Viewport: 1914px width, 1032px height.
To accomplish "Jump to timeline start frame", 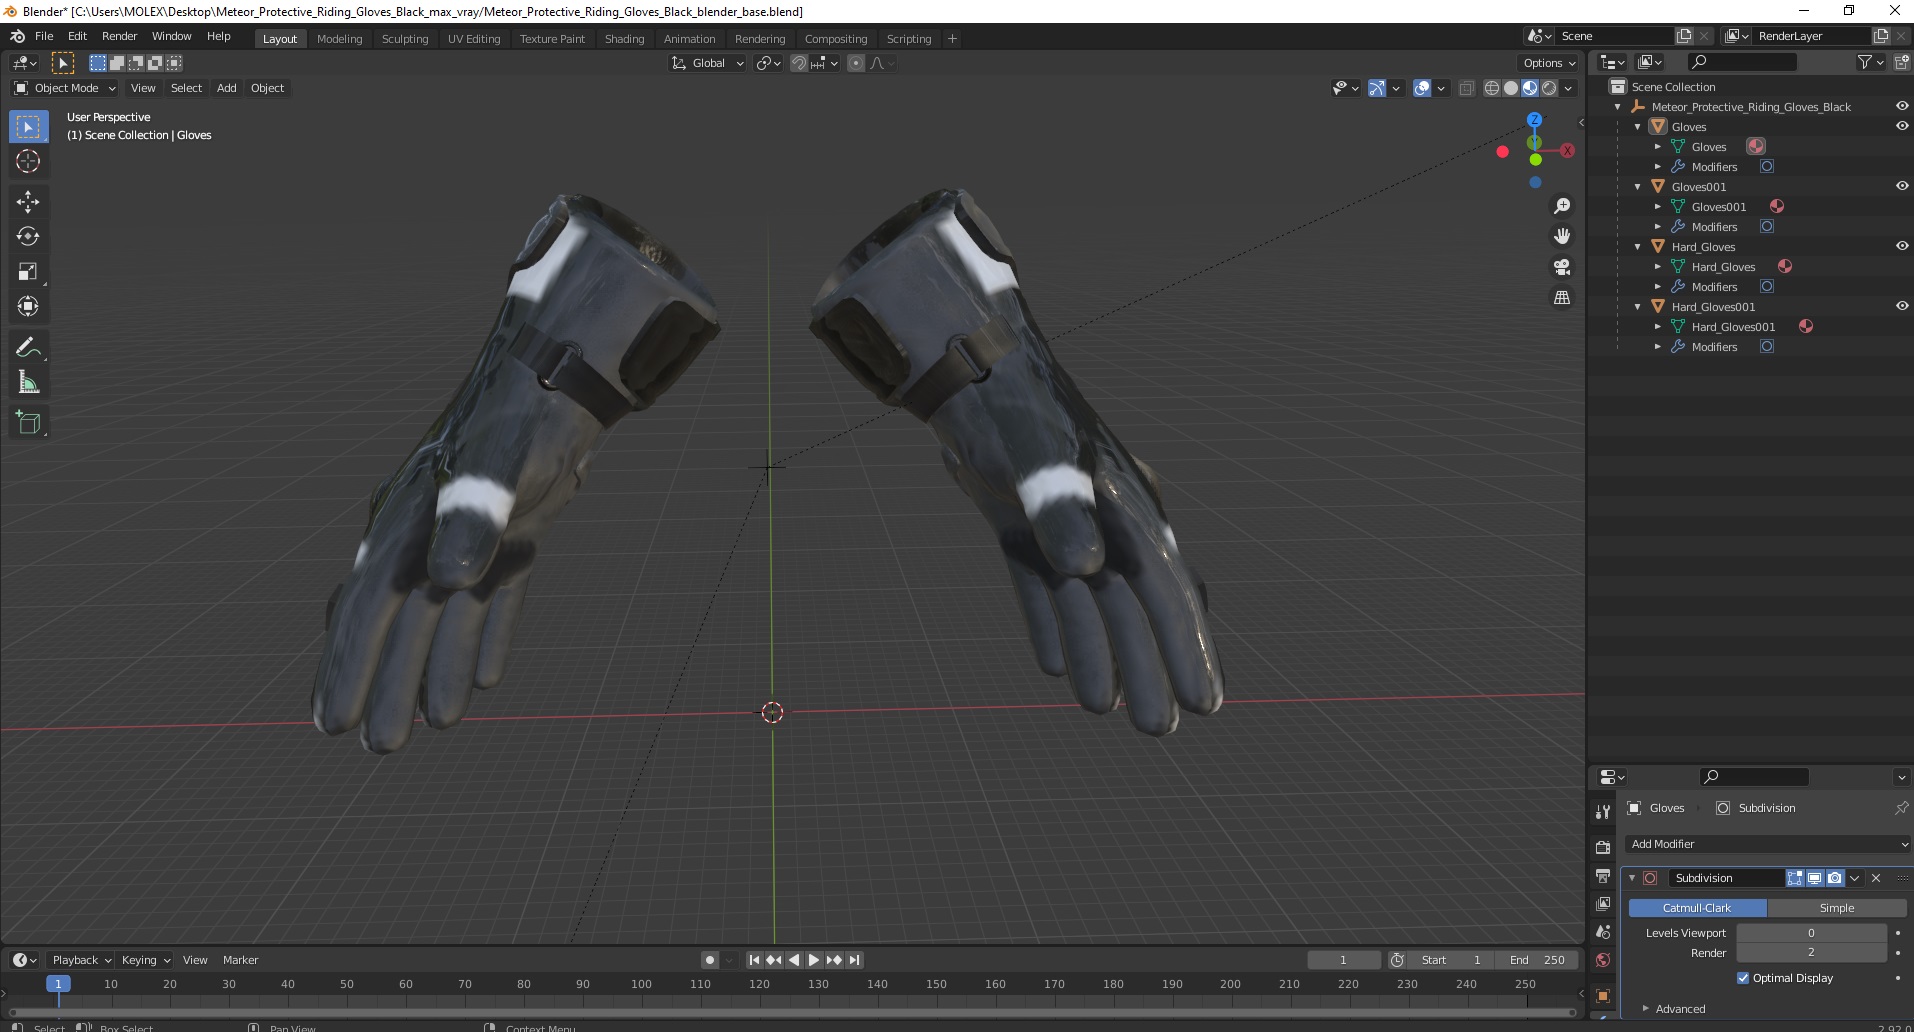I will (x=754, y=960).
